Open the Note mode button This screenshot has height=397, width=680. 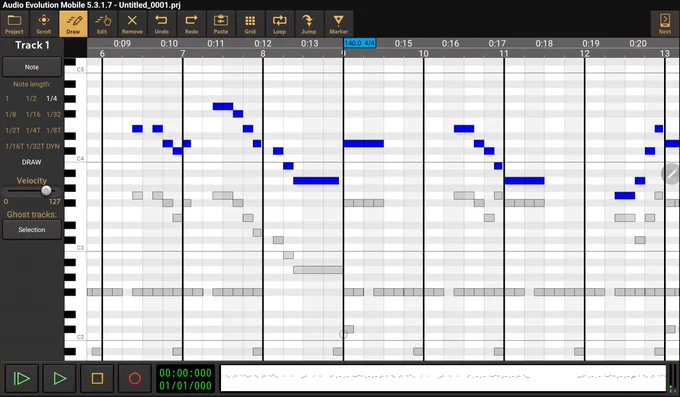[x=32, y=67]
